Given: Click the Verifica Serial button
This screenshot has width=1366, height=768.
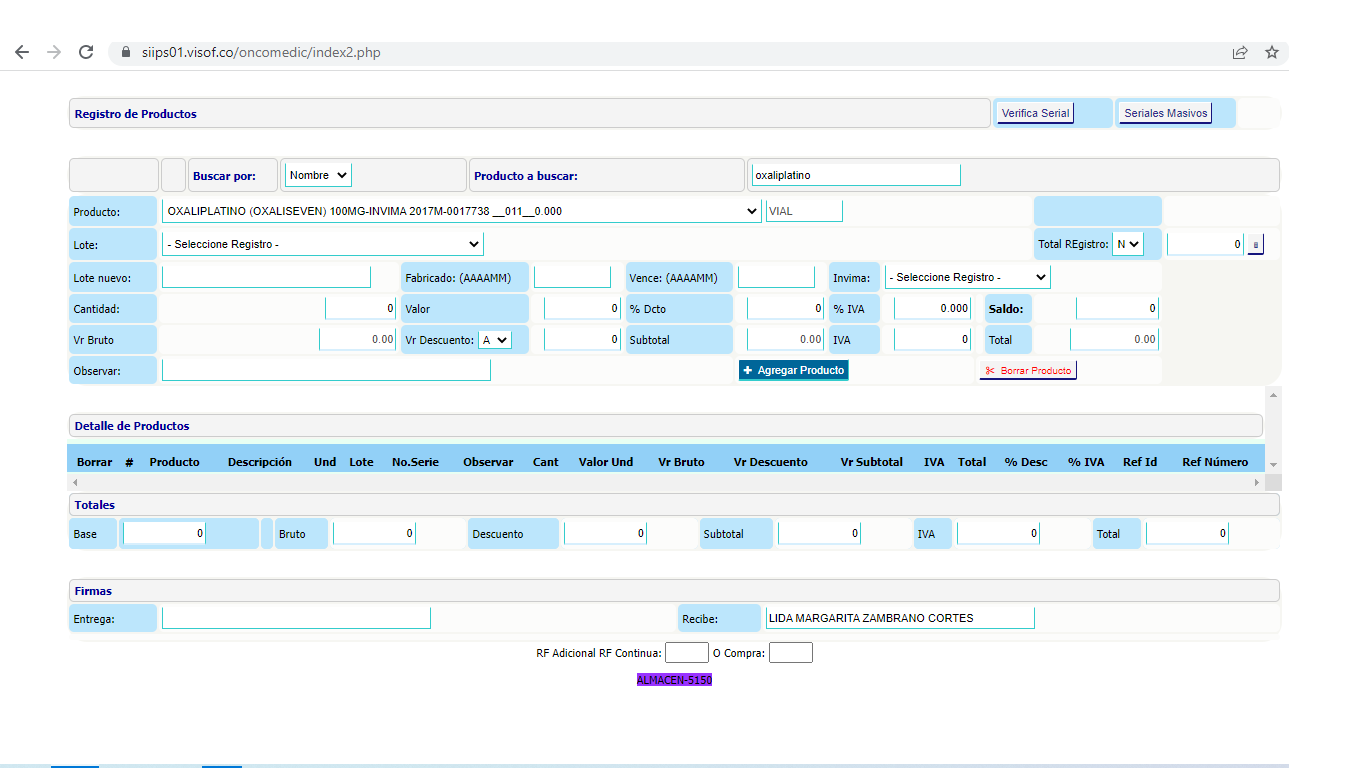Looking at the screenshot, I should pyautogui.click(x=1035, y=113).
